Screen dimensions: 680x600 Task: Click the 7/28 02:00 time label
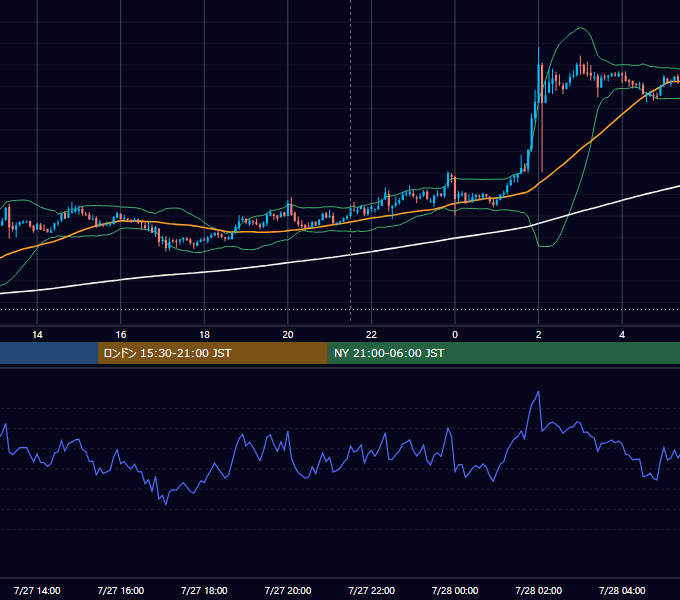(539, 590)
